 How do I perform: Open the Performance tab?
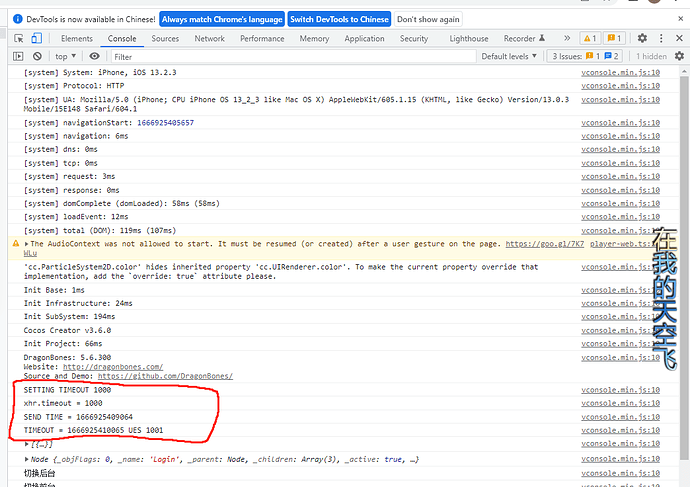click(262, 39)
